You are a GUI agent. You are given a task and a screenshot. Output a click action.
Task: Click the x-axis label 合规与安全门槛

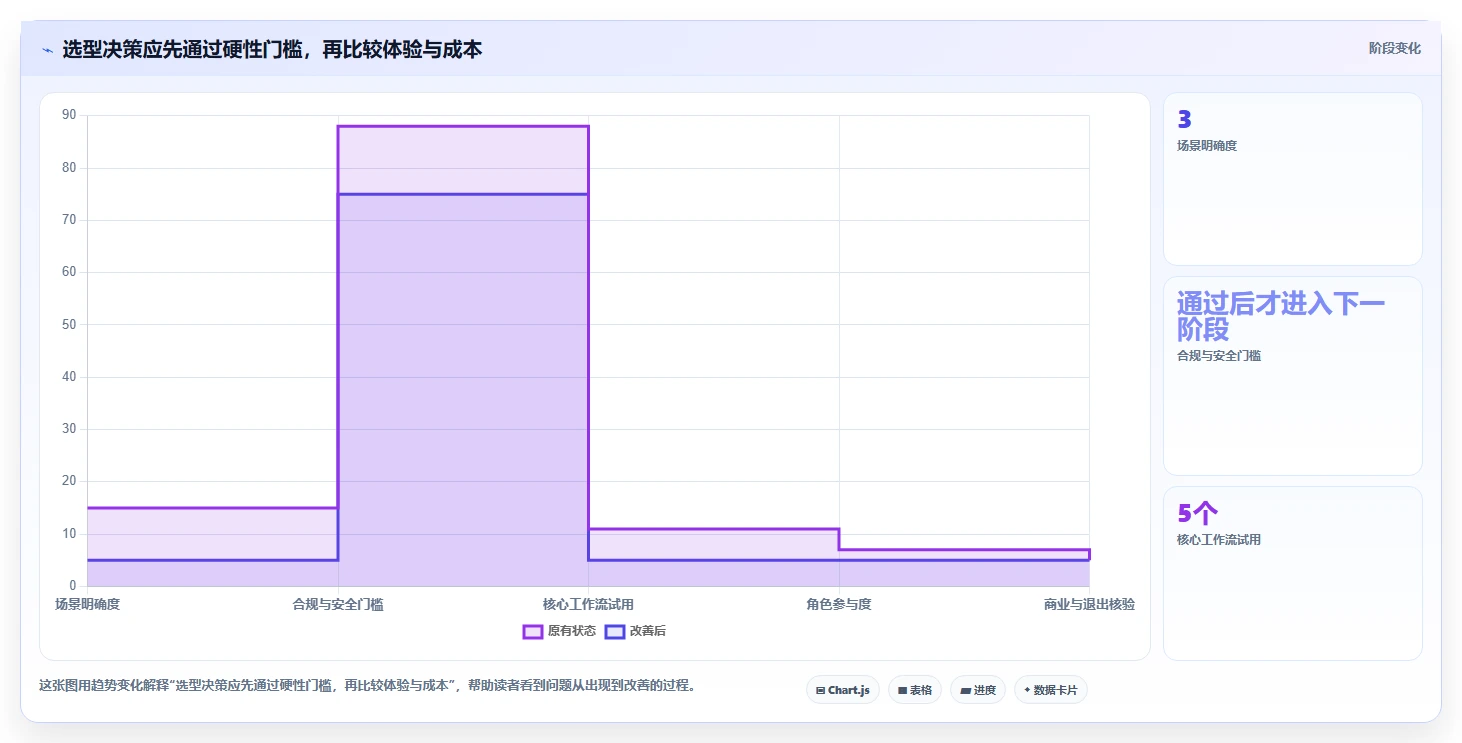tap(338, 604)
